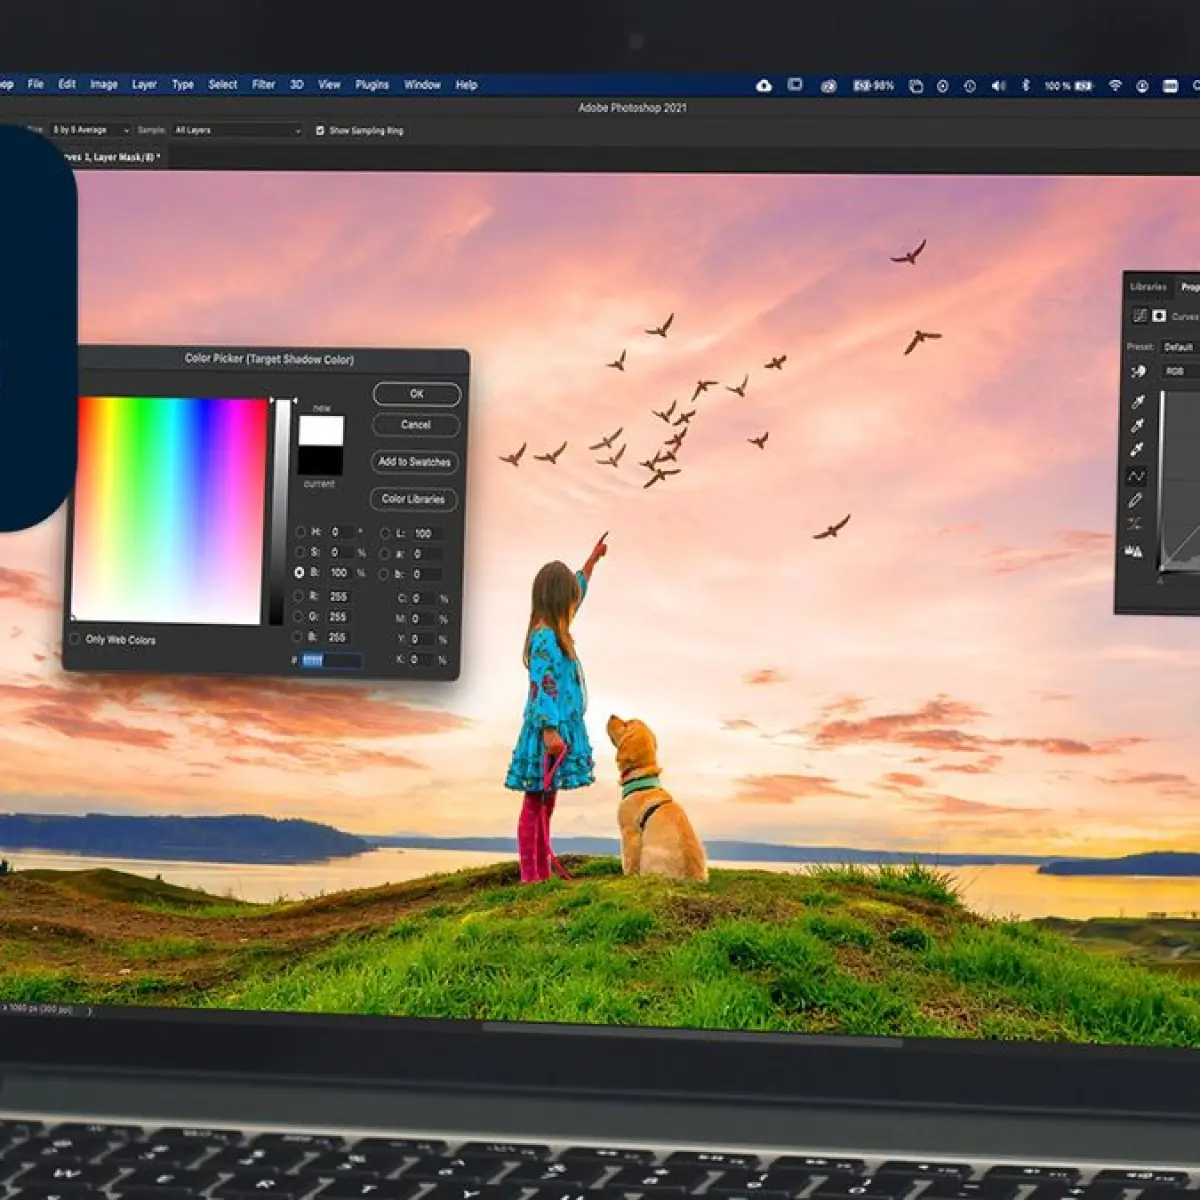Screen dimensions: 1200x1200
Task: Open the '5 by 5 Average' sample size dropdown
Action: tap(90, 130)
